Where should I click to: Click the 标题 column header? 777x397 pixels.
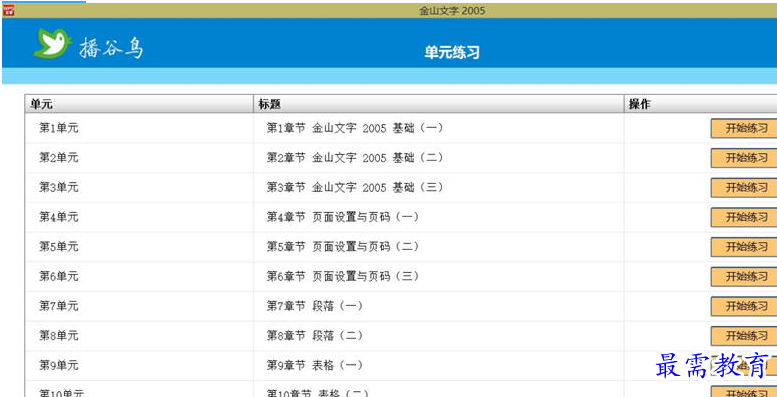coord(439,104)
